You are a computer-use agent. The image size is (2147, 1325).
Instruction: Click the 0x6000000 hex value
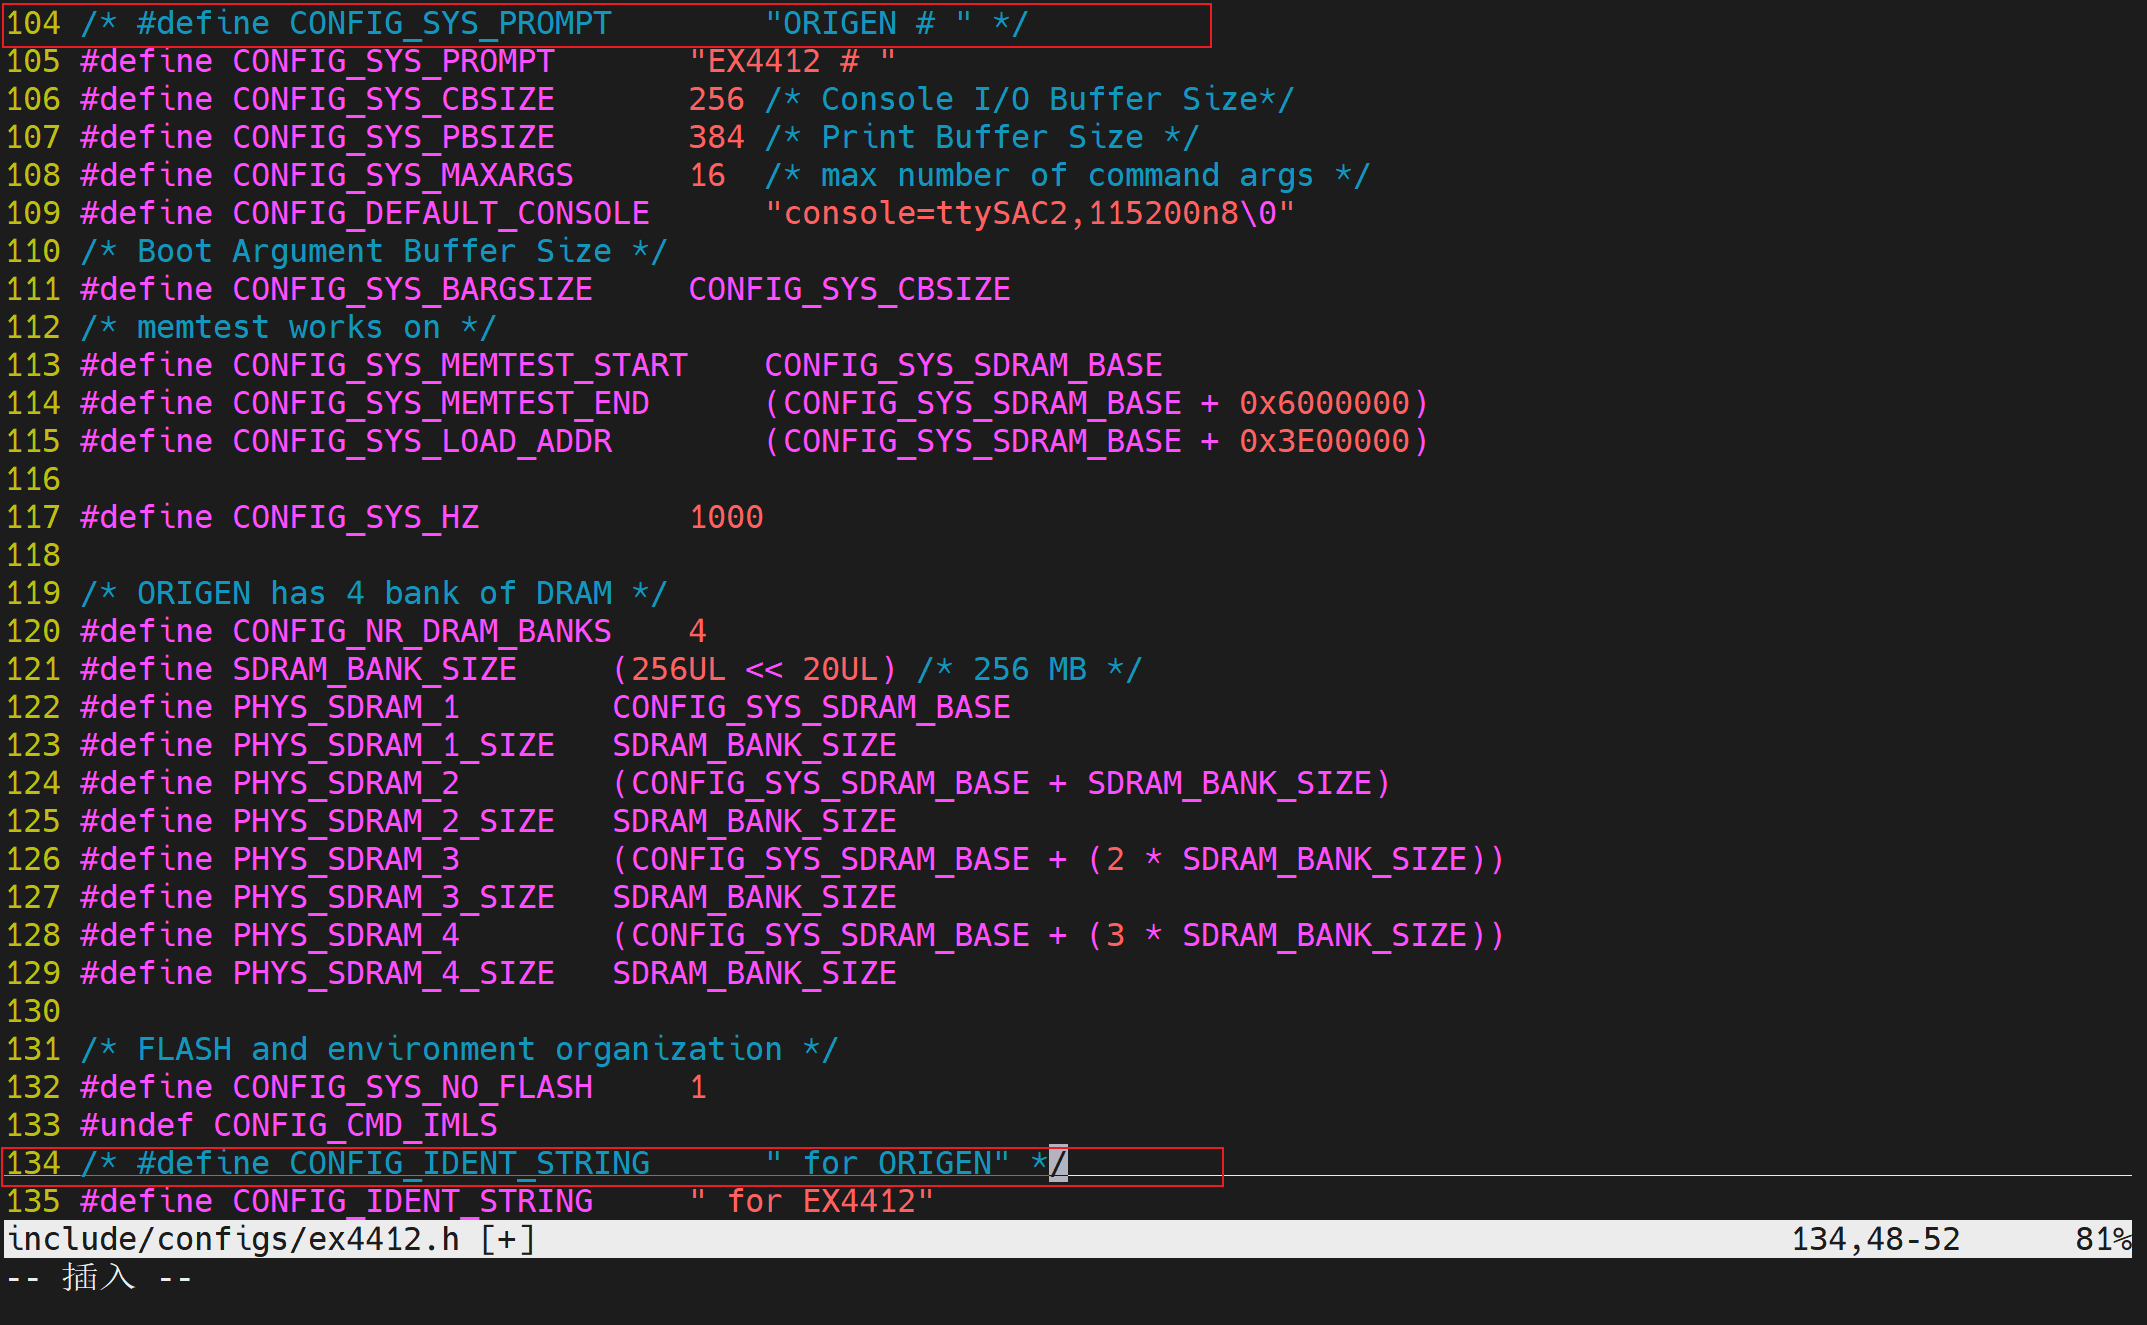1324,404
